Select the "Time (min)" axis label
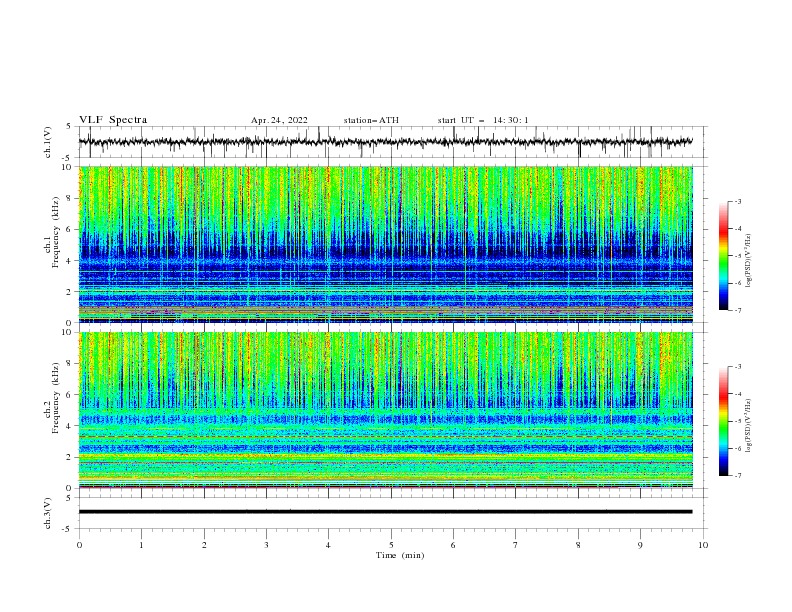The image size is (792, 612). pos(400,555)
